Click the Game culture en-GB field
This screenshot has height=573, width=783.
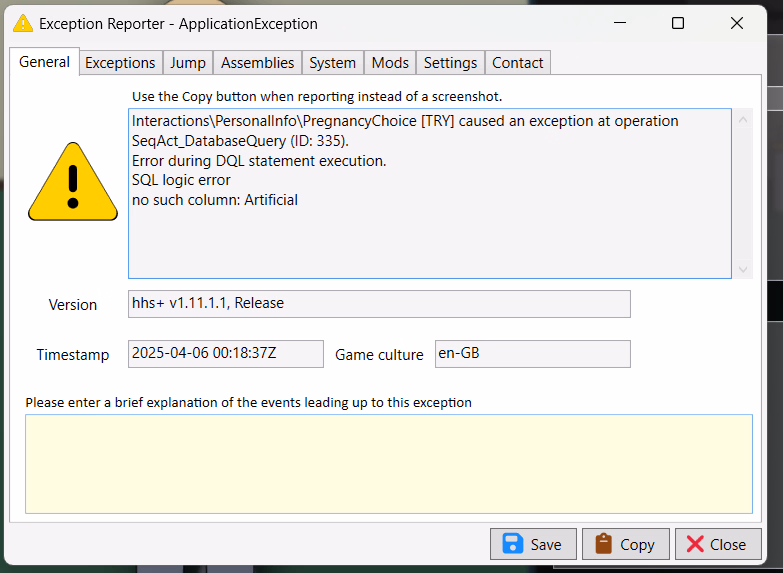coord(532,354)
